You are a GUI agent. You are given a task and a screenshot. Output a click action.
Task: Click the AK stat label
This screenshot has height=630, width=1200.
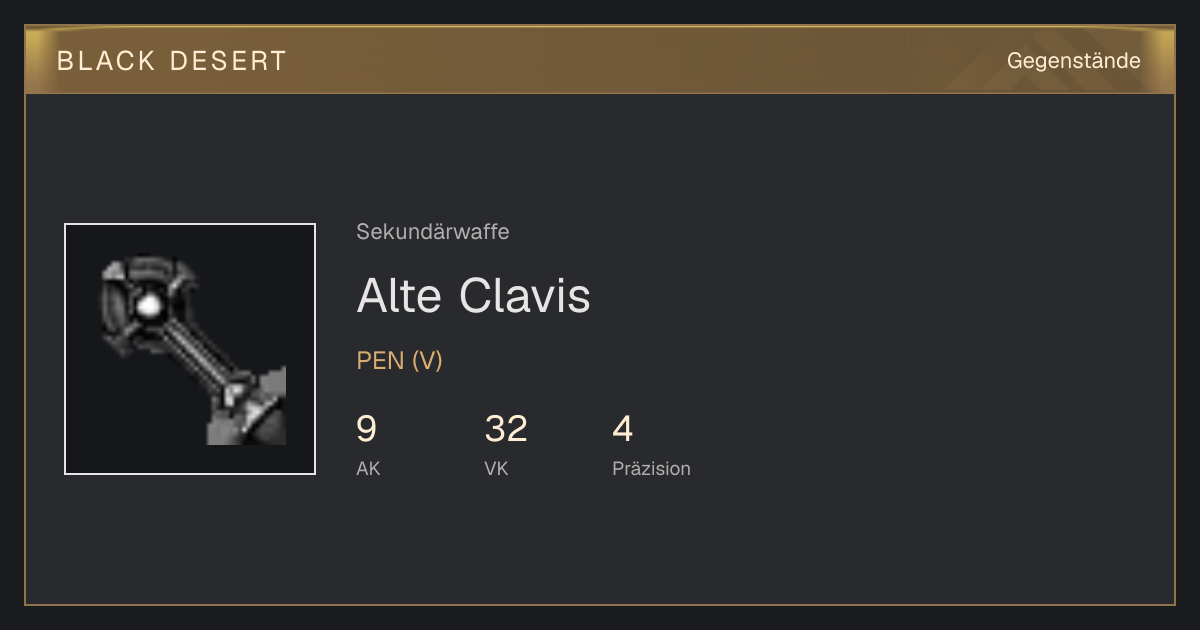tap(368, 469)
